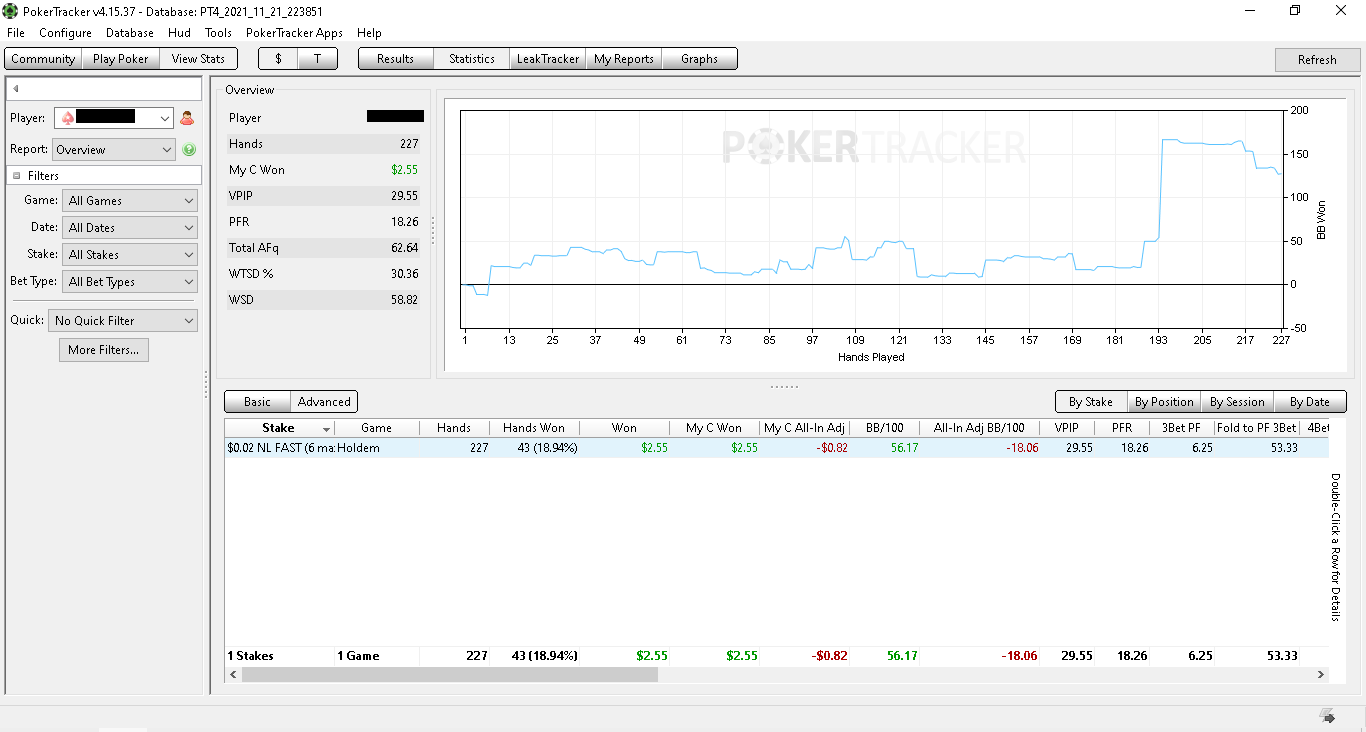Click the PokerTracker logo in the title bar

(x=11, y=11)
